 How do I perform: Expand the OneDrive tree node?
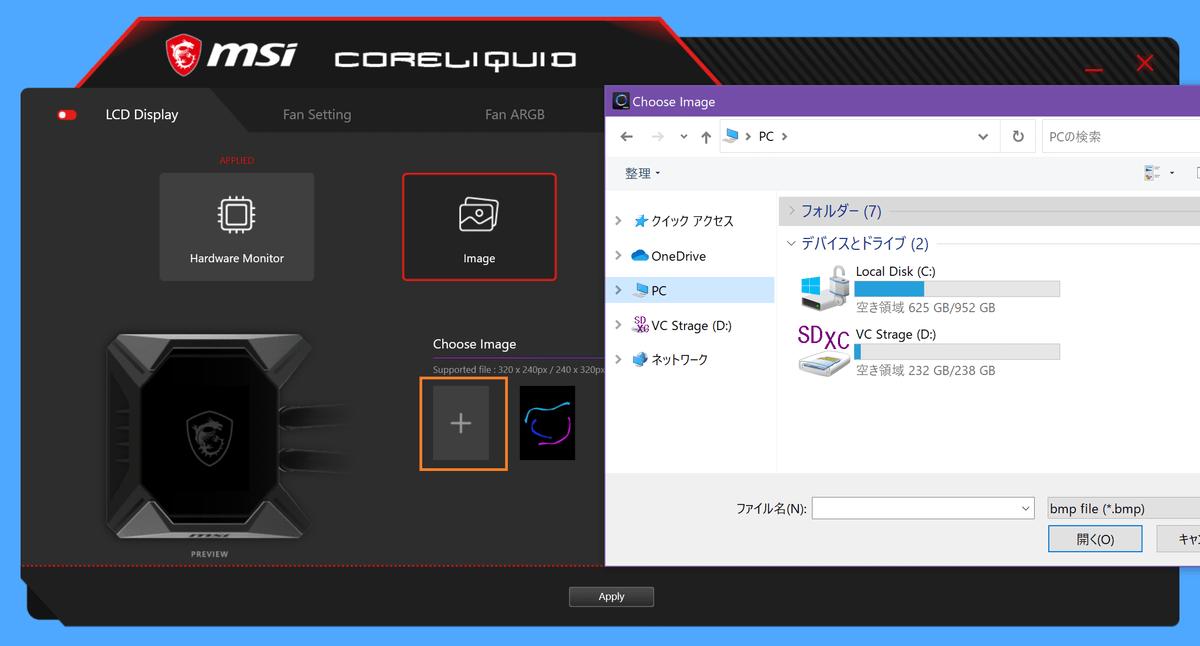(619, 256)
